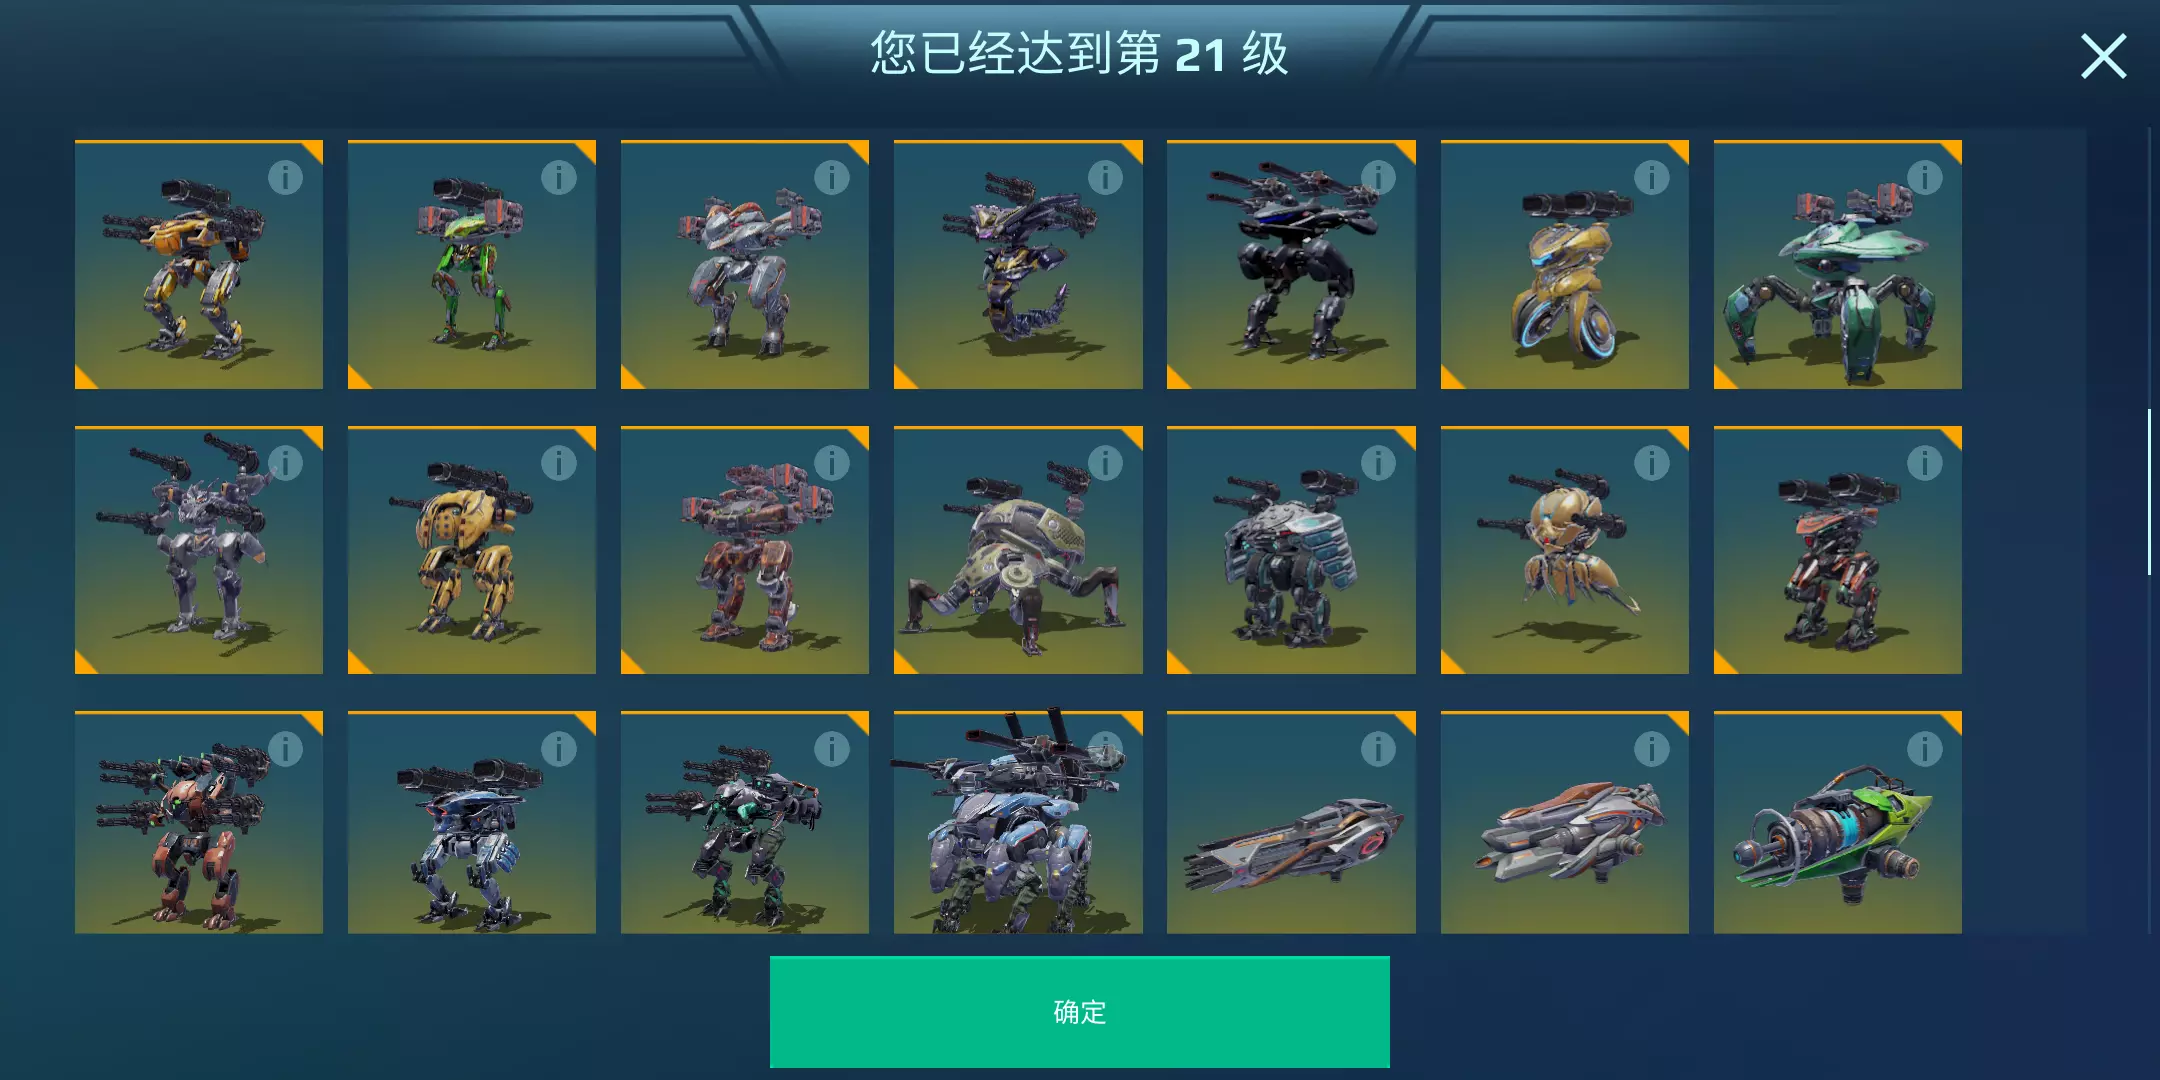
Task: Open info for the floating gold jellyfish robot
Action: [1651, 463]
